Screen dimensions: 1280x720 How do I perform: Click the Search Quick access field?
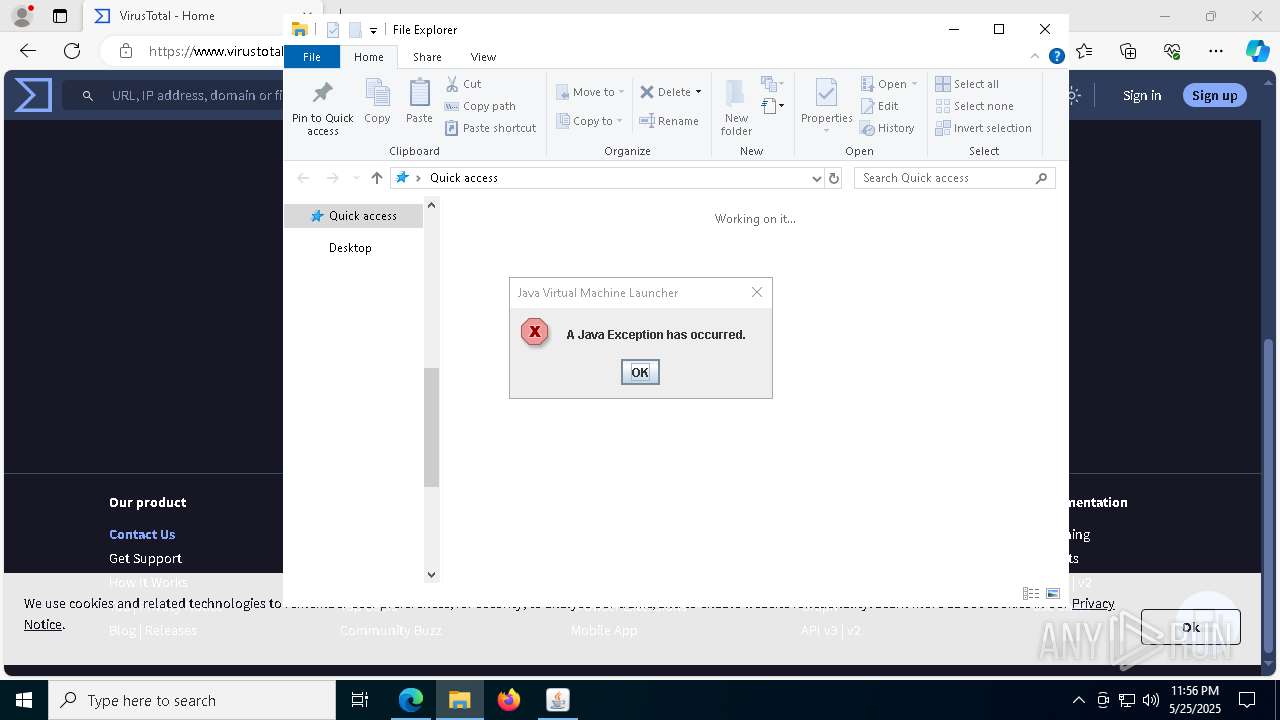[954, 178]
